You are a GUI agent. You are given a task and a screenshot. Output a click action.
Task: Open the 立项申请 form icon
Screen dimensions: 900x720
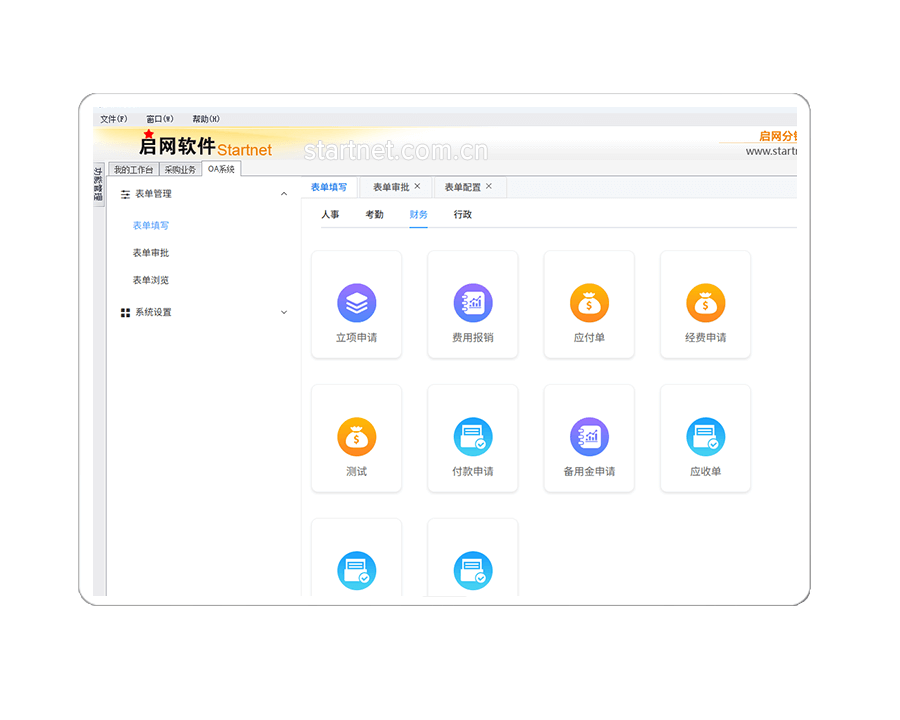click(356, 302)
